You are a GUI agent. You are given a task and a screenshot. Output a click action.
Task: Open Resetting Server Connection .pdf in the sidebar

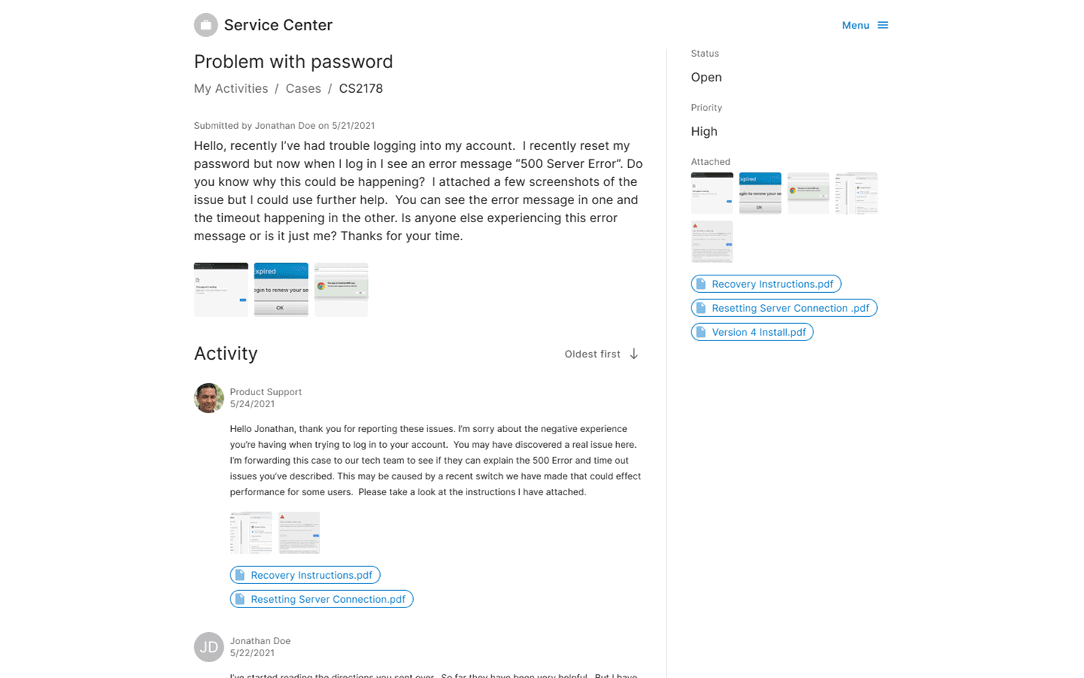(x=792, y=308)
